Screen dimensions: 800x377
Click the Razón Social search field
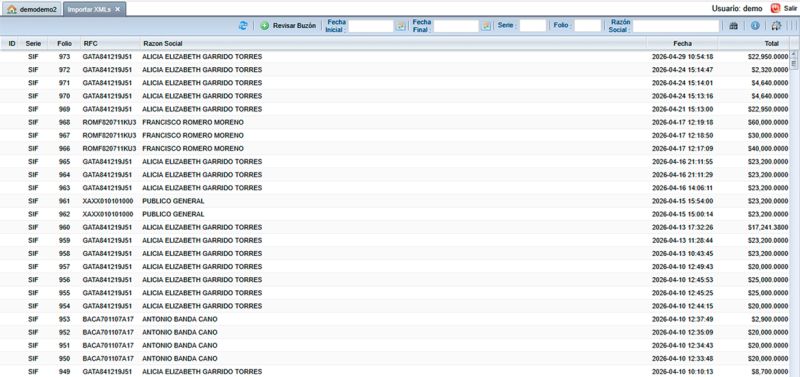point(676,26)
